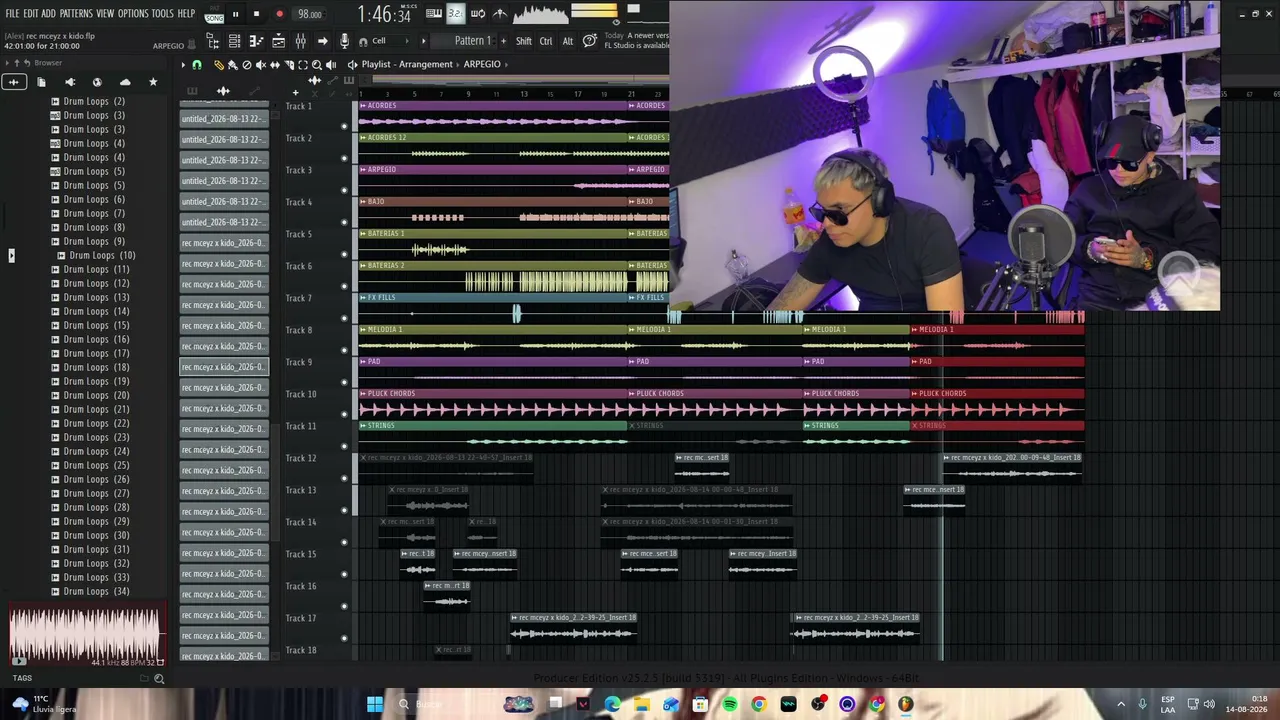The image size is (1280, 720).
Task: Open the help question bubble icon
Action: click(x=590, y=40)
